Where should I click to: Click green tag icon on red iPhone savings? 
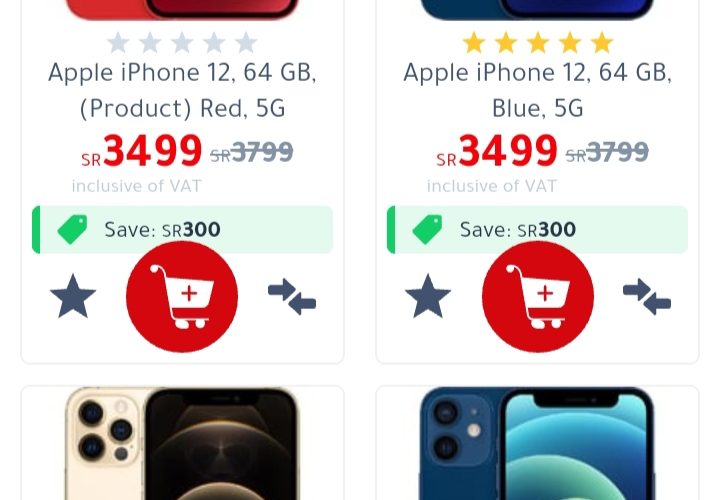click(x=72, y=229)
